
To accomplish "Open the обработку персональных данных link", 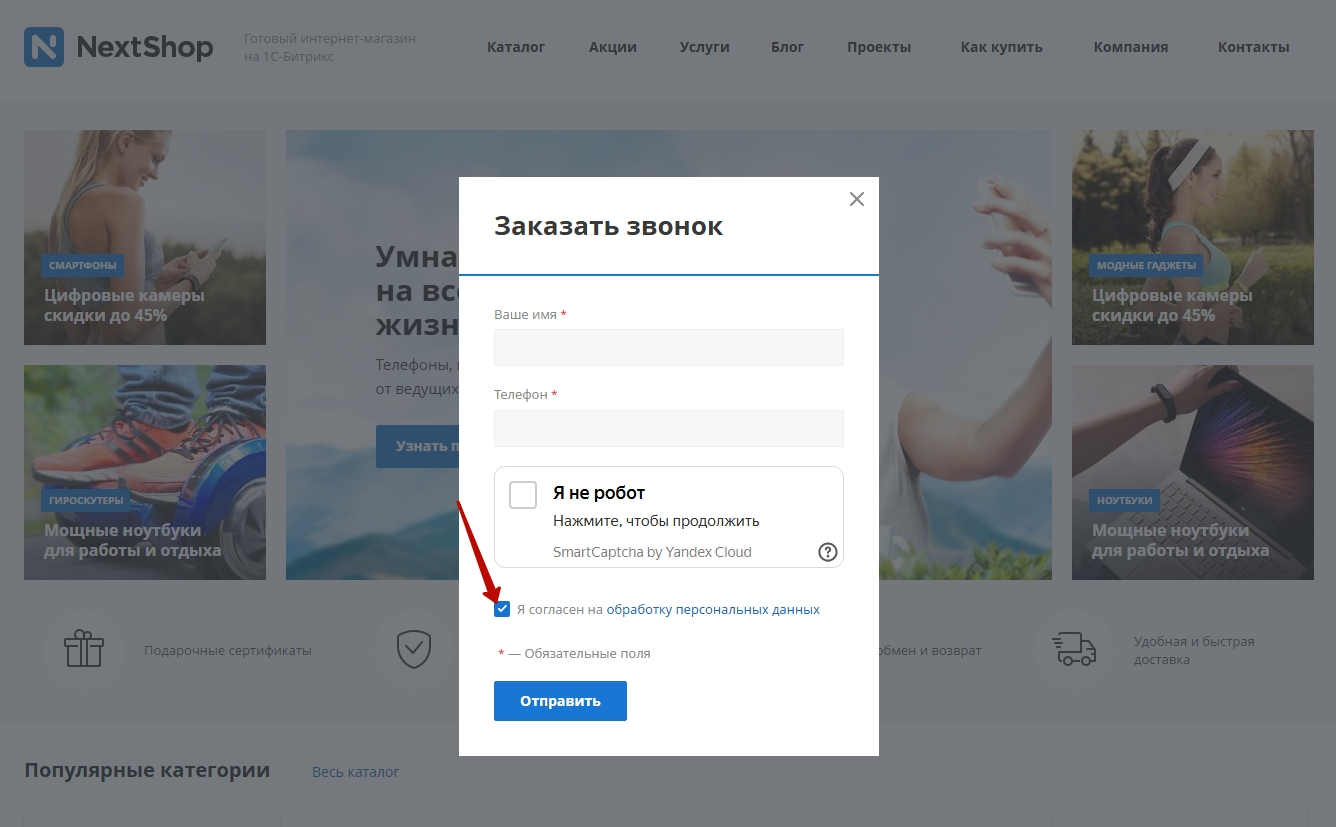I will coord(713,609).
